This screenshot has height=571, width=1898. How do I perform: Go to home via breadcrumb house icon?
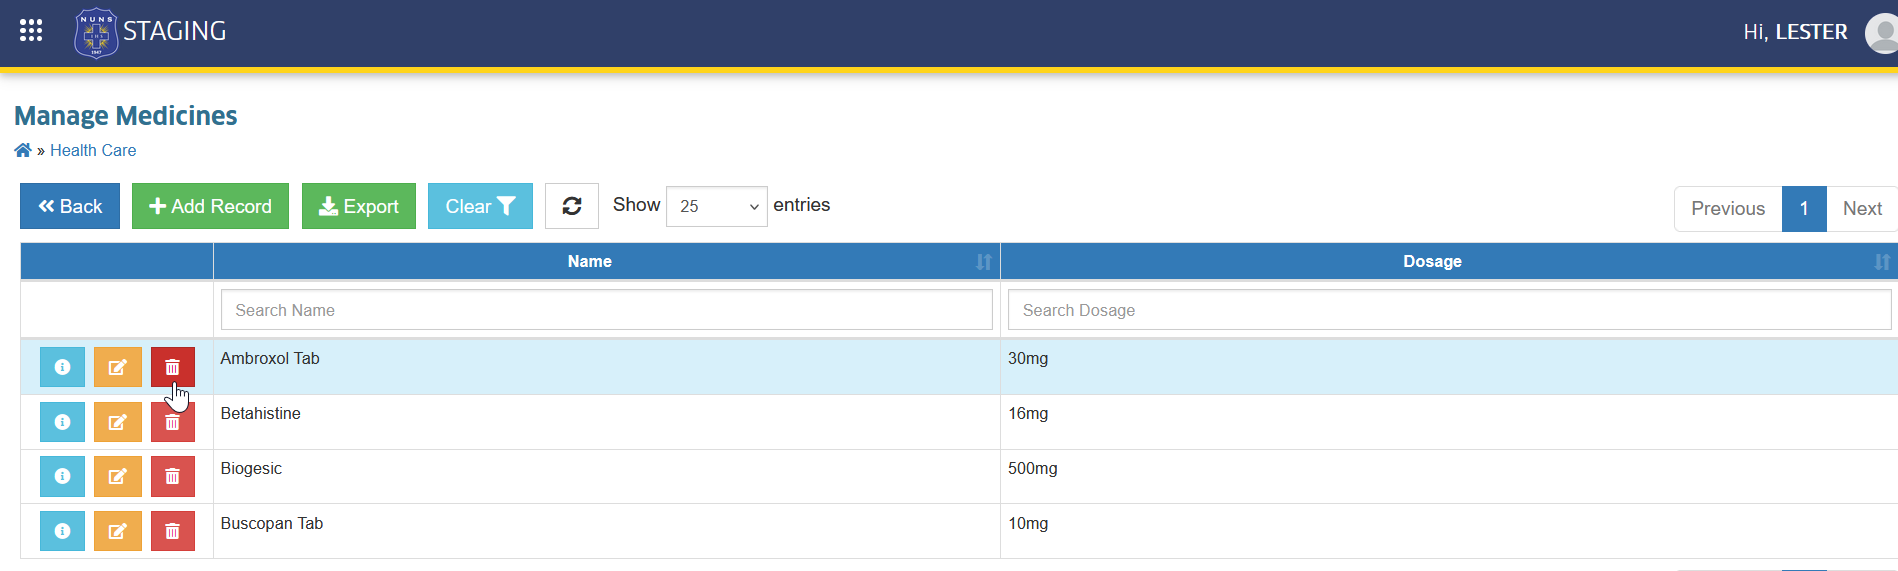[x=23, y=150]
